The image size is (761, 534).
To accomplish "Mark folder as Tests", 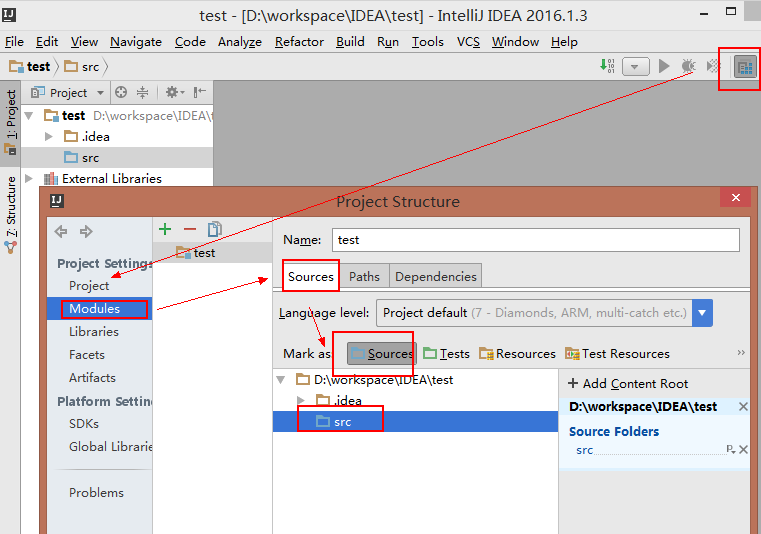I will point(447,353).
